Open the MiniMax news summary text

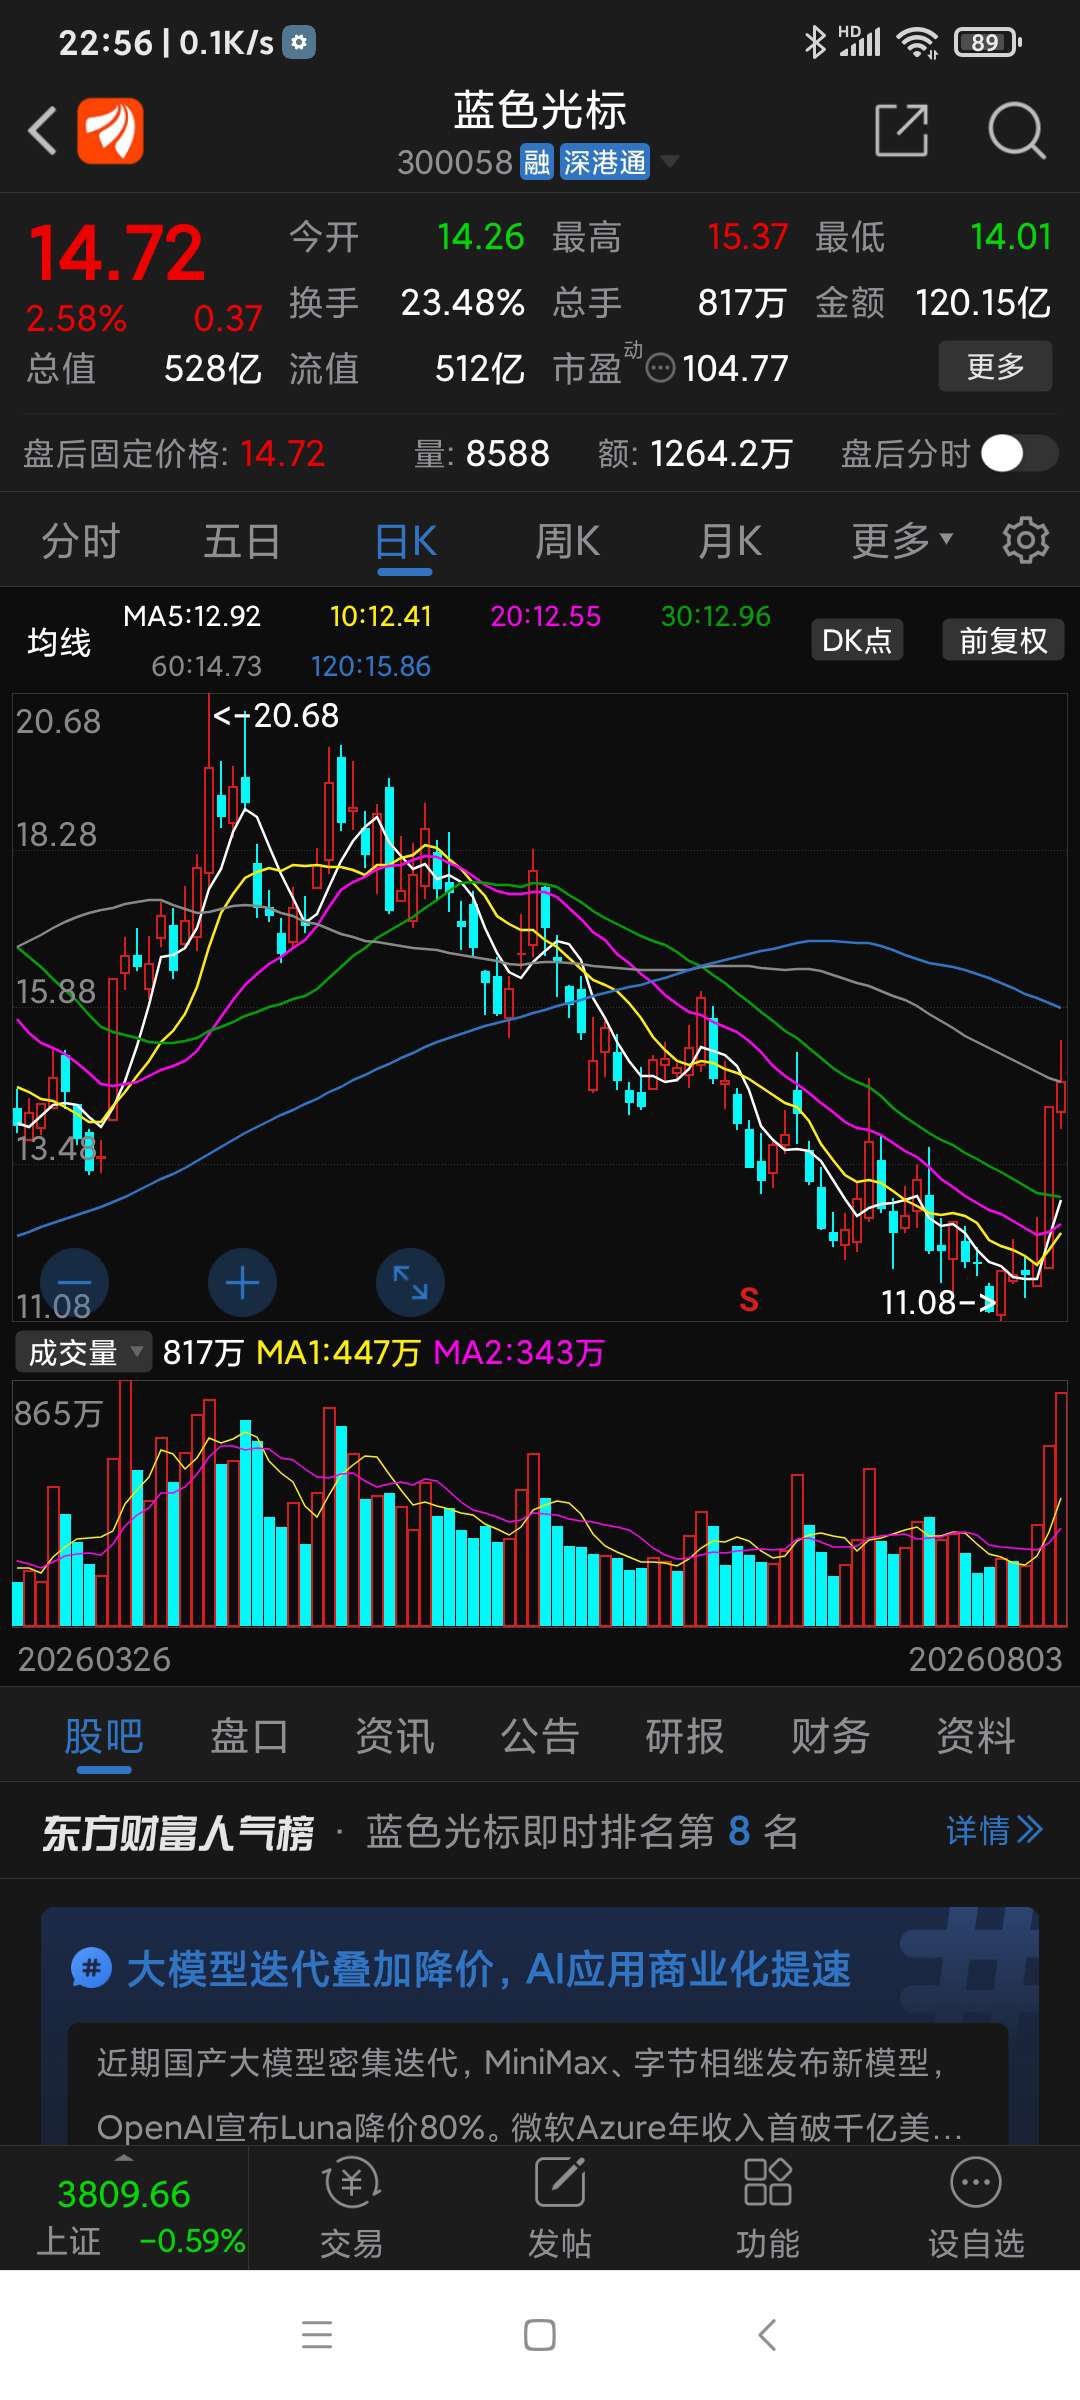pyautogui.click(x=530, y=2094)
